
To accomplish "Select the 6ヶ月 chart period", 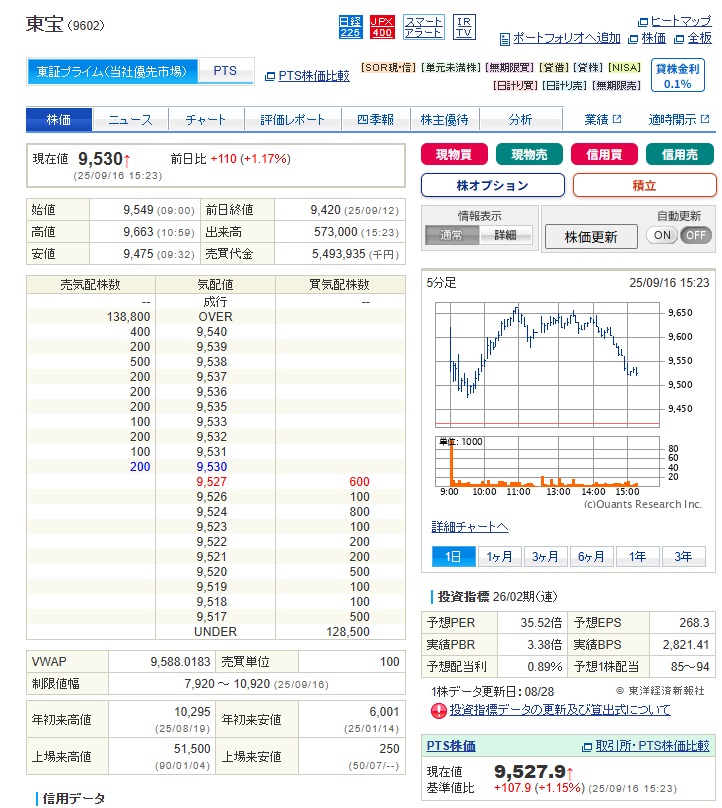I will 591,557.
